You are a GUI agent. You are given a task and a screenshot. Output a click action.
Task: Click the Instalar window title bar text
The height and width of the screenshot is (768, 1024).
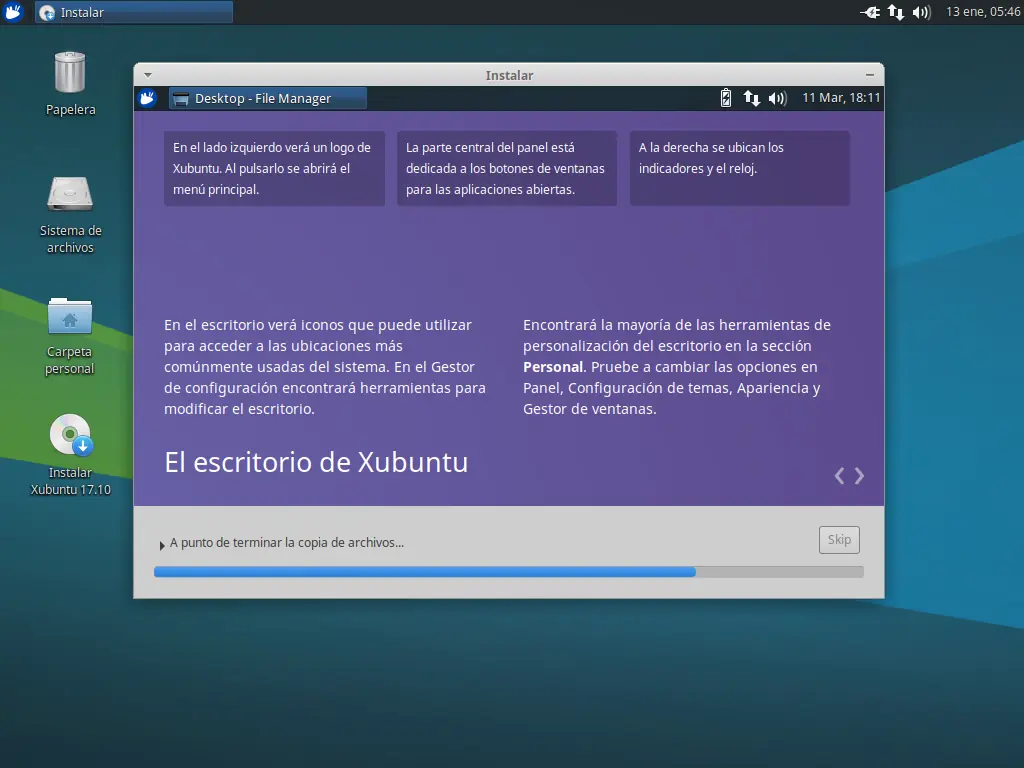509,76
